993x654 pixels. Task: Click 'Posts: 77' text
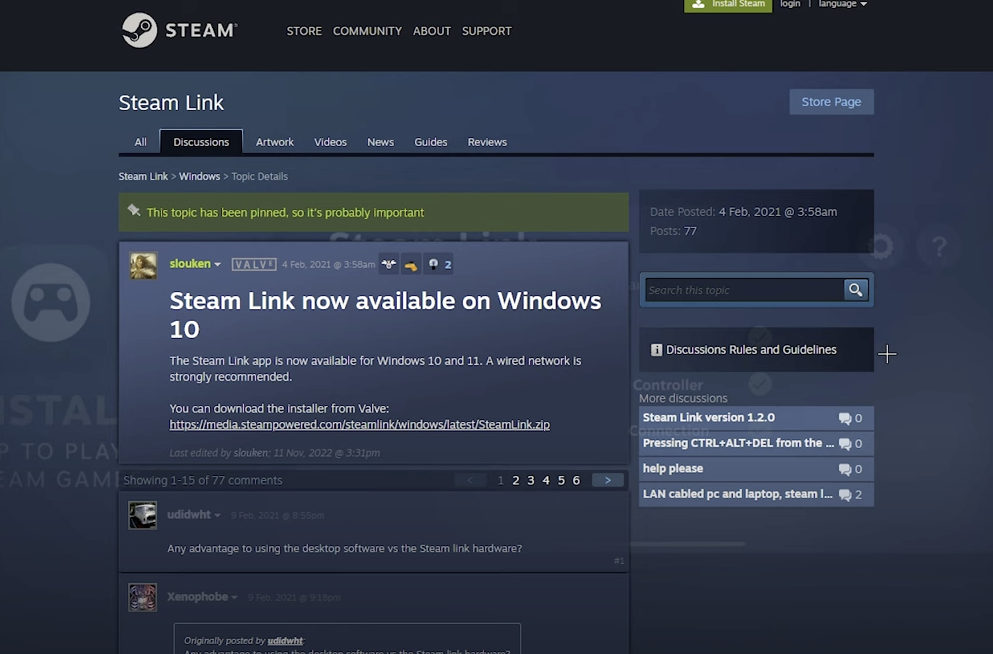tap(673, 231)
